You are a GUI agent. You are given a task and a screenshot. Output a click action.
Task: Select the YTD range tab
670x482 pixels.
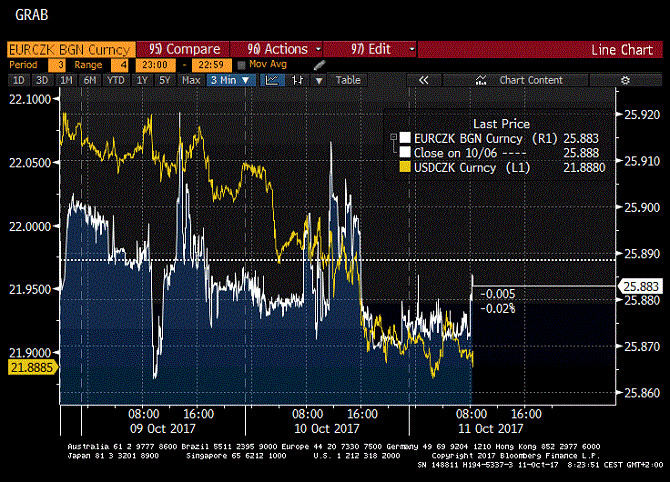pyautogui.click(x=115, y=80)
